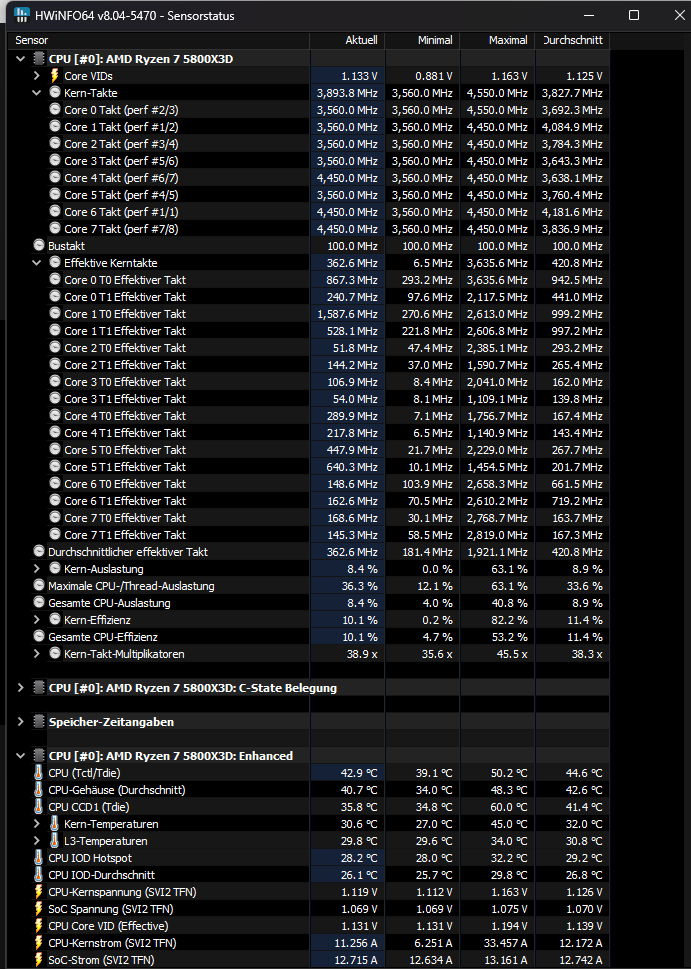Select the Core 2 Takt (perf #3/4) row
The height and width of the screenshot is (969, 691).
tap(309, 143)
